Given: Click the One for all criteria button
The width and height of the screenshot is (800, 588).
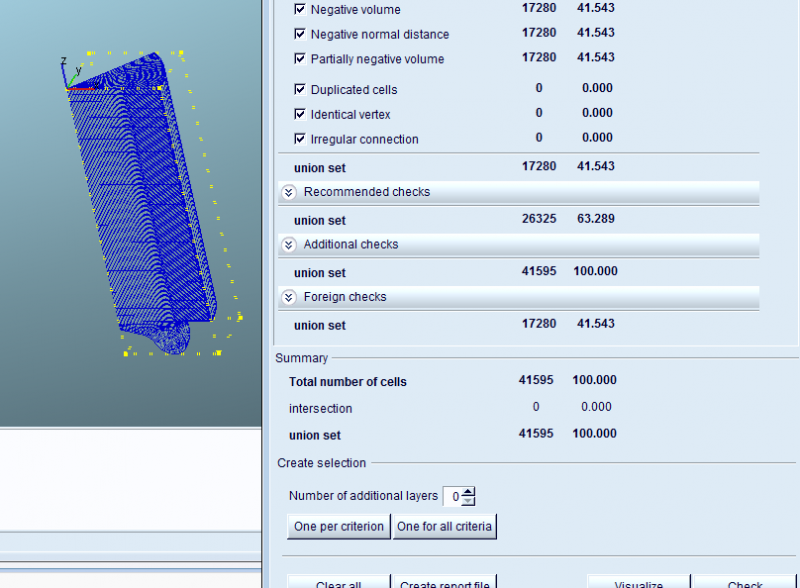Looking at the screenshot, I should 444,526.
